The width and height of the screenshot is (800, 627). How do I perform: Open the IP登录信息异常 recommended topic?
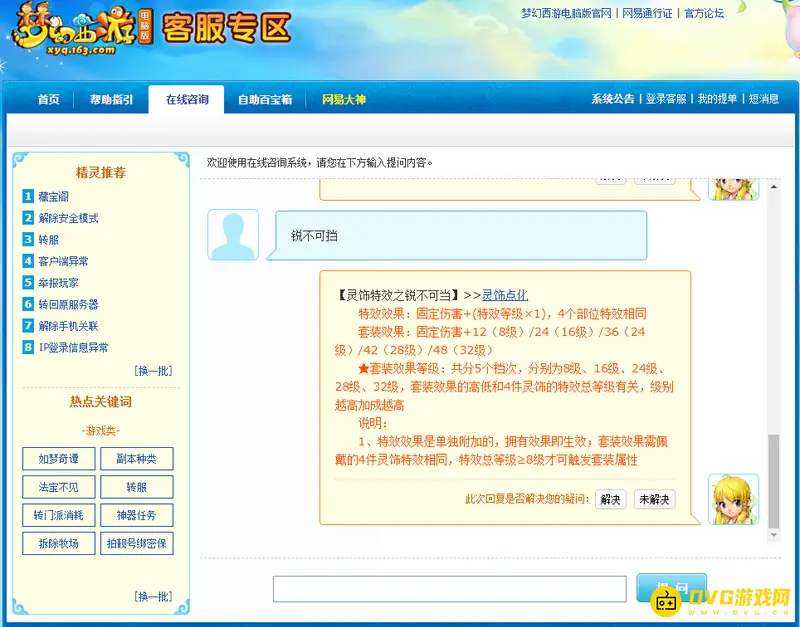coord(73,348)
